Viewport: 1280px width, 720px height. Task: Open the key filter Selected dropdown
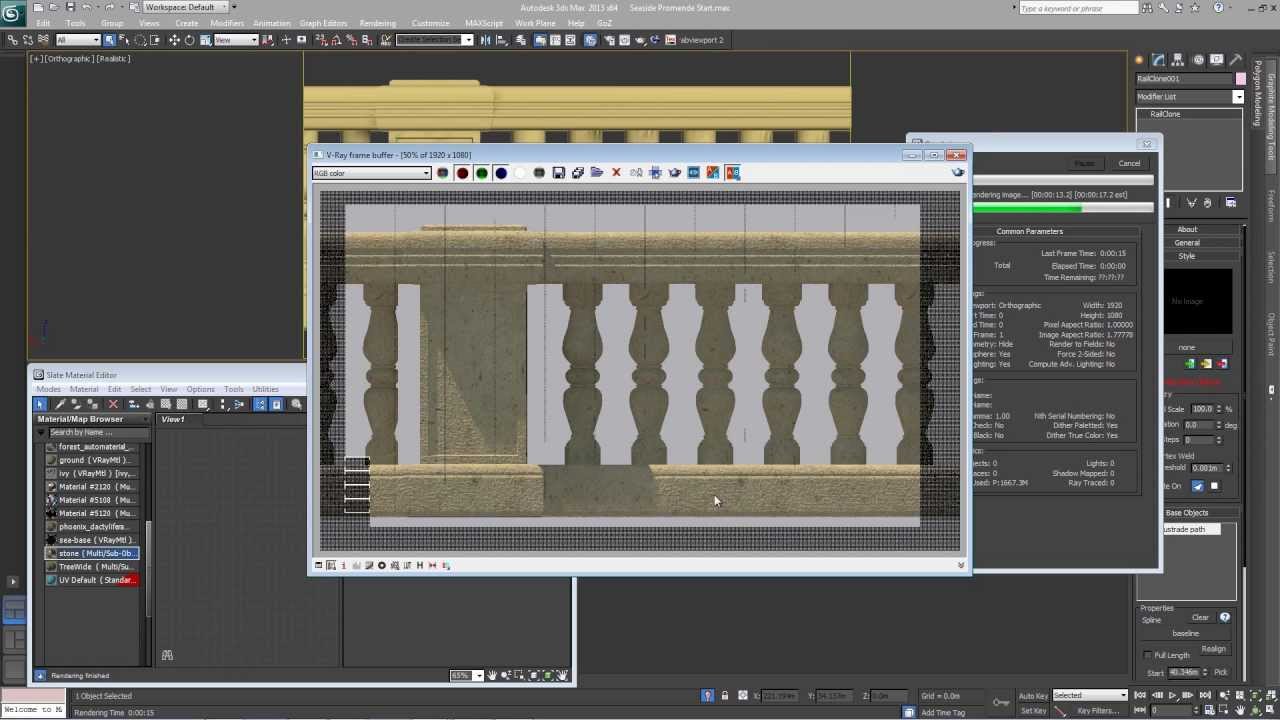pyautogui.click(x=1090, y=695)
